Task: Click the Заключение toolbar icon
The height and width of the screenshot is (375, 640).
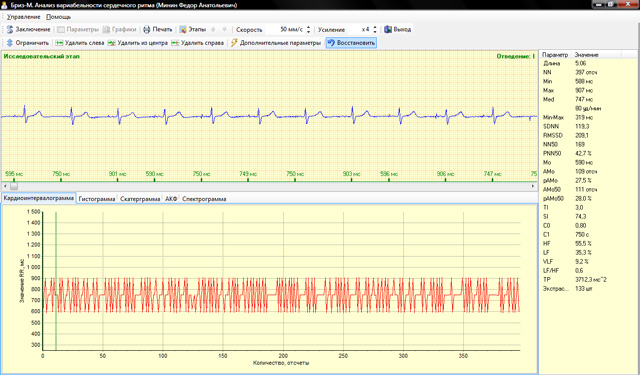Action: pos(10,29)
